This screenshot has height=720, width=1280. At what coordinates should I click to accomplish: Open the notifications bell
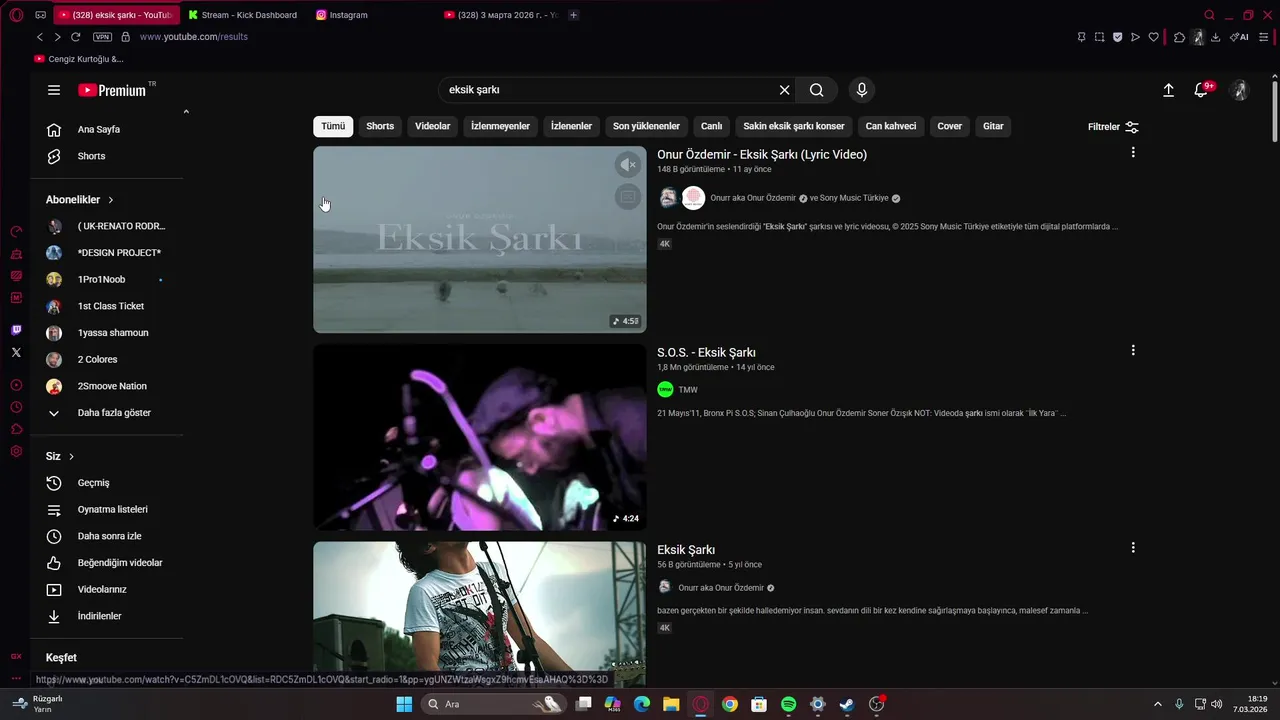[1201, 90]
